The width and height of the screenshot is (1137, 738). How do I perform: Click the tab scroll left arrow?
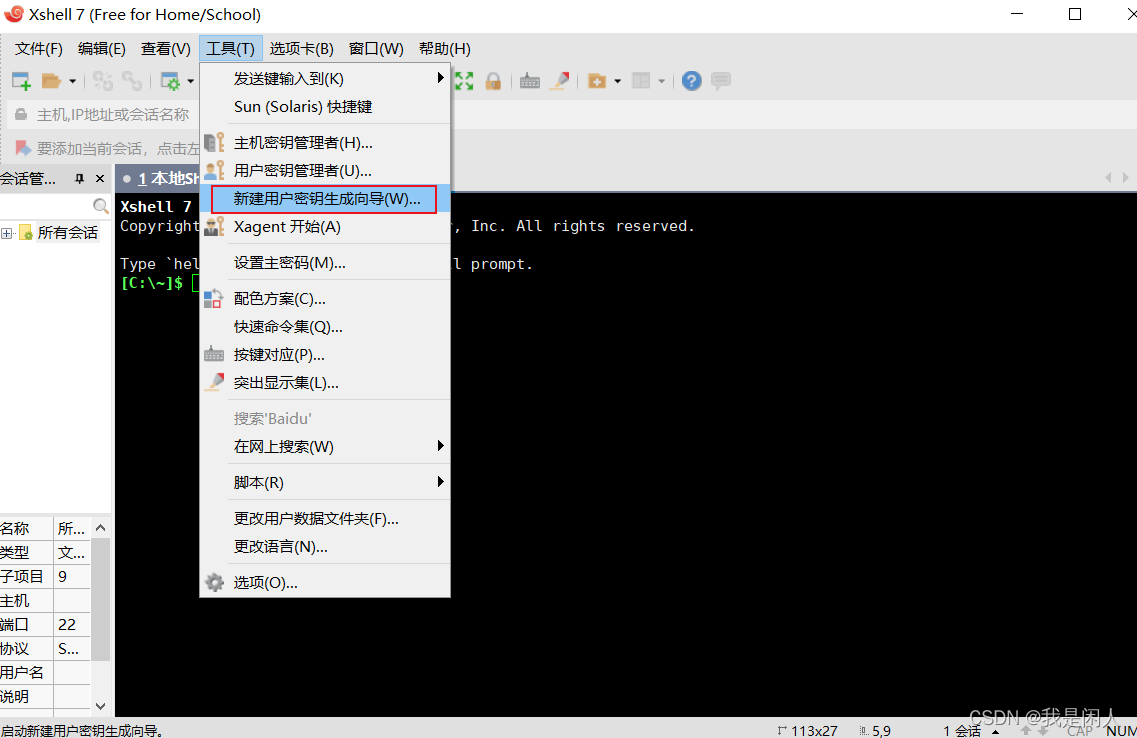1108,178
